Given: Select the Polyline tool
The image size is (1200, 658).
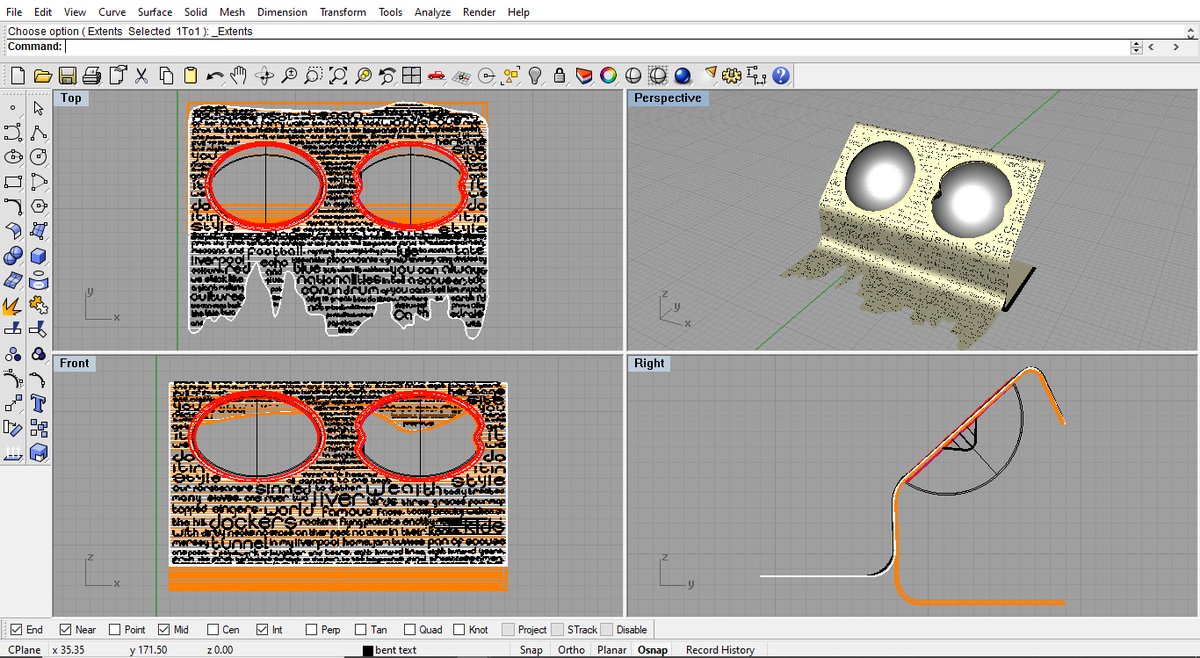Looking at the screenshot, I should point(39,133).
